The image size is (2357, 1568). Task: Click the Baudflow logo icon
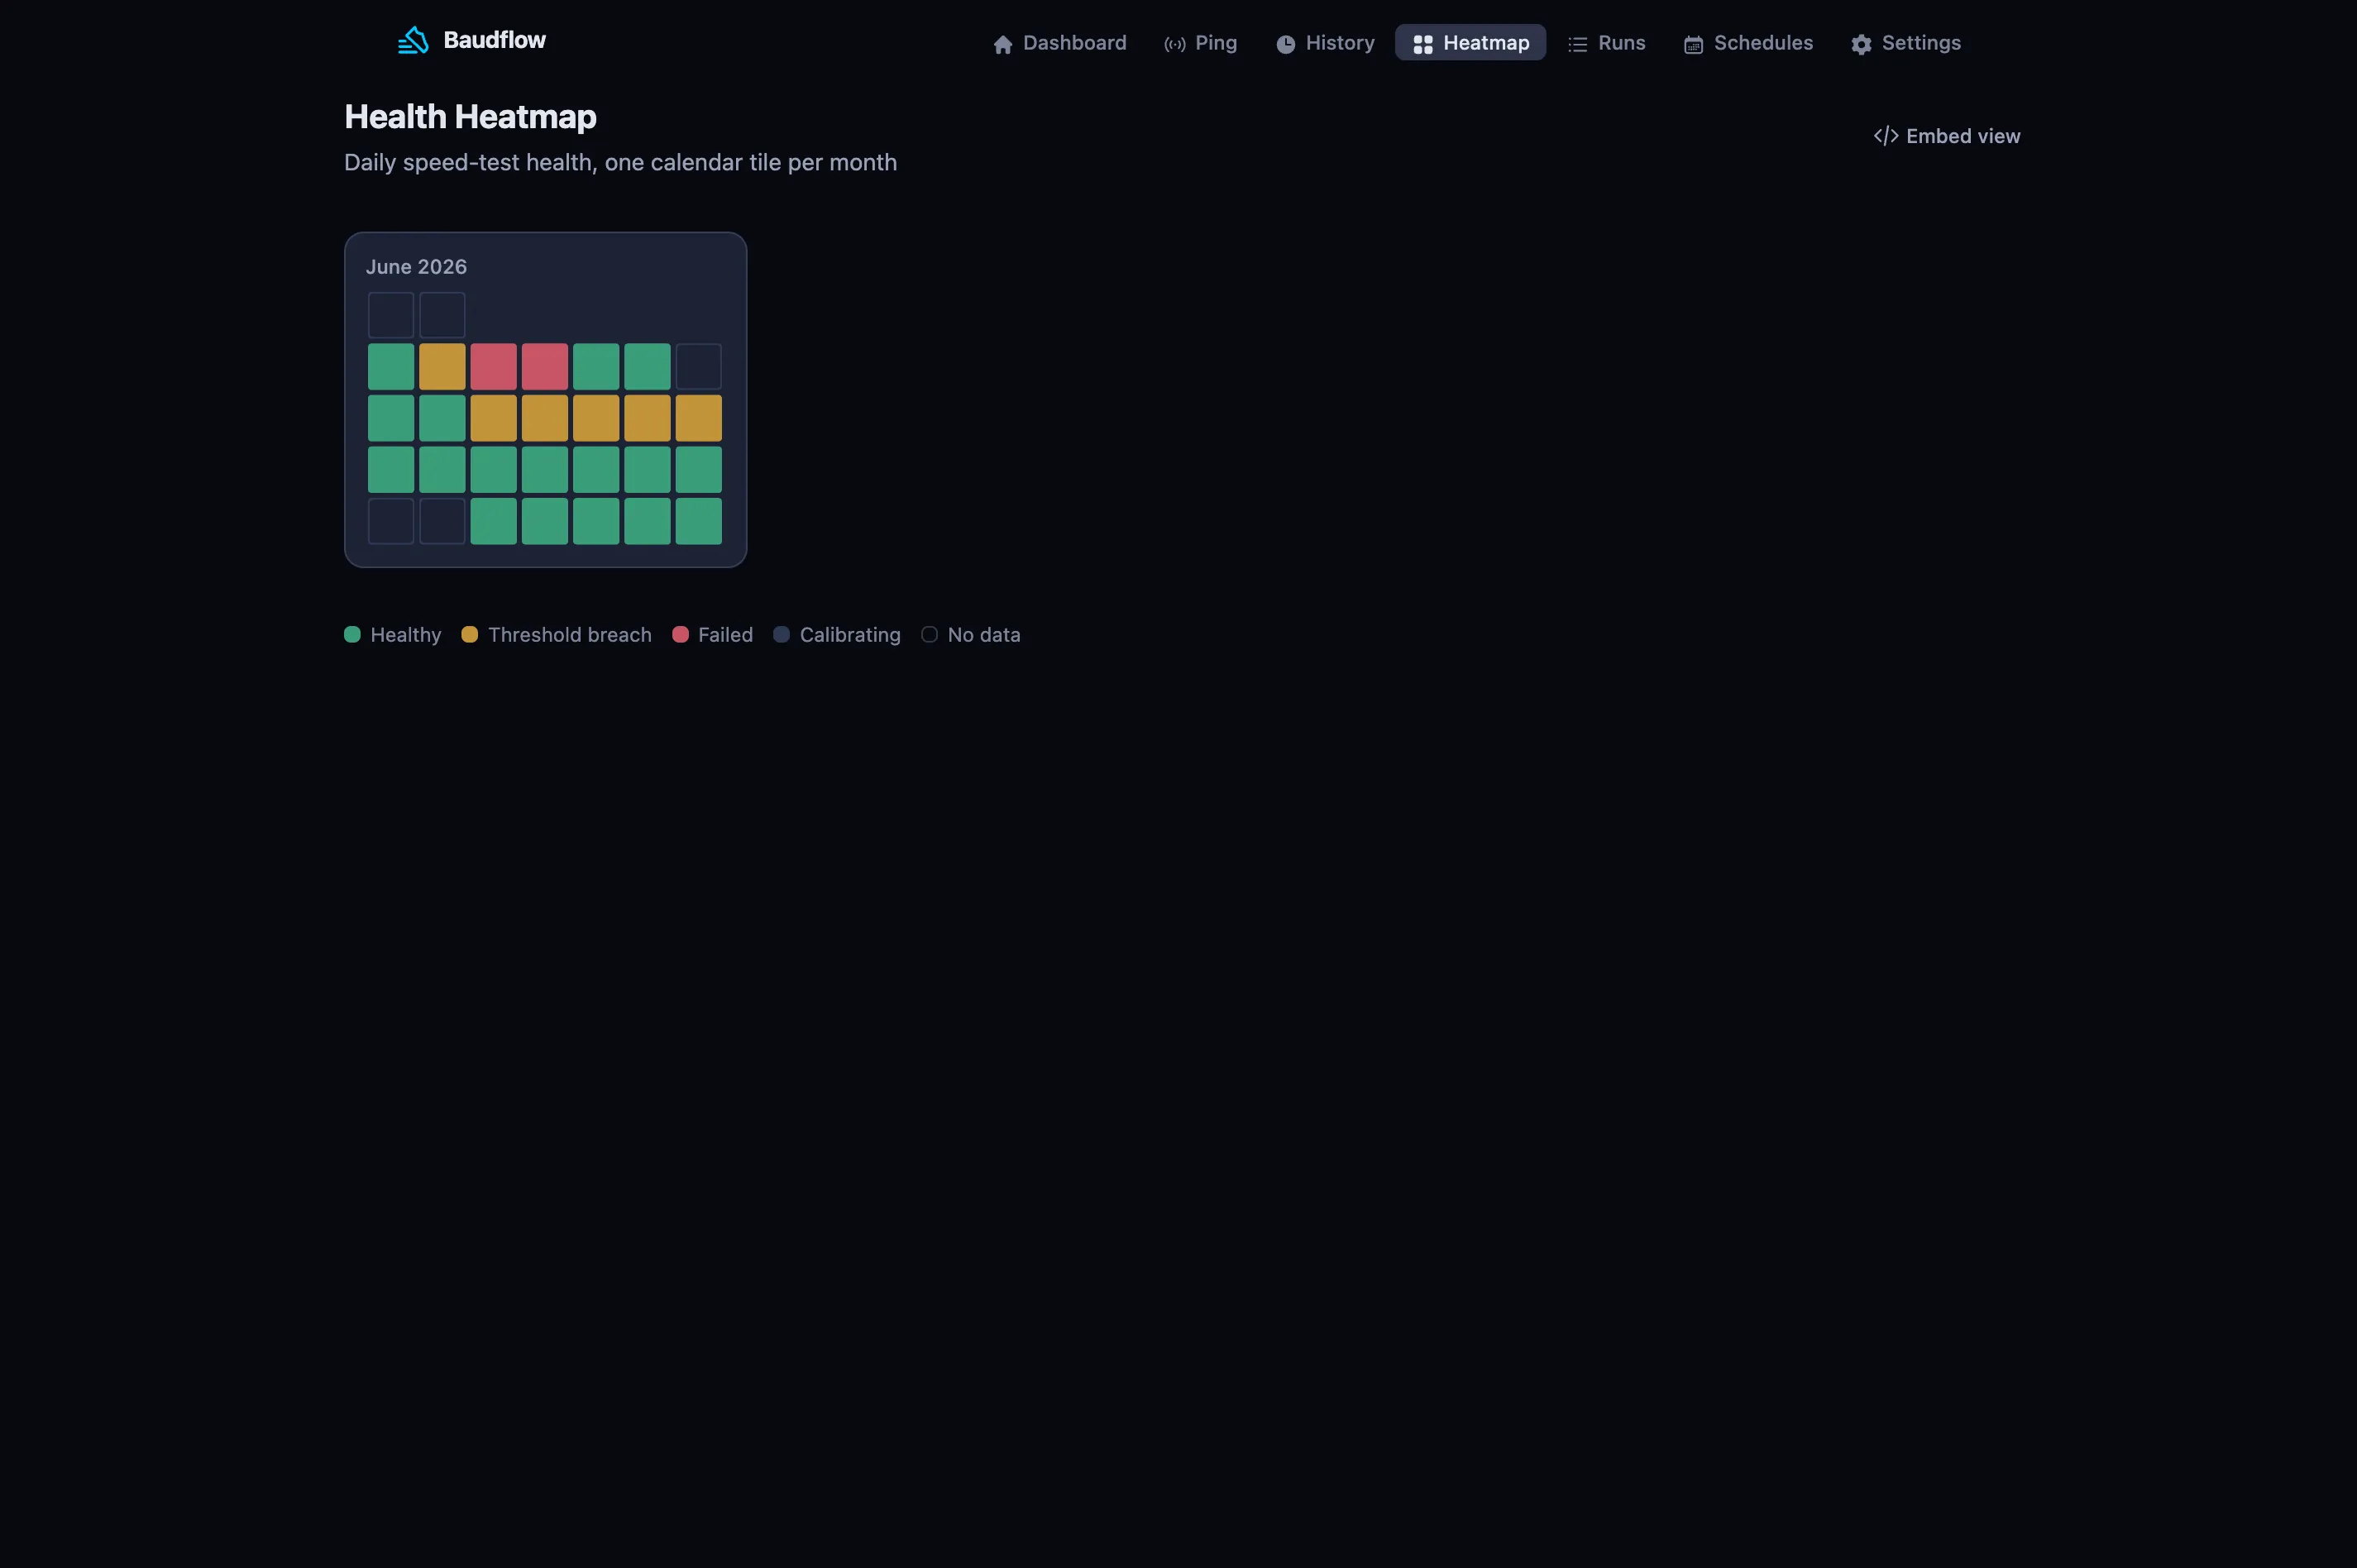click(413, 41)
